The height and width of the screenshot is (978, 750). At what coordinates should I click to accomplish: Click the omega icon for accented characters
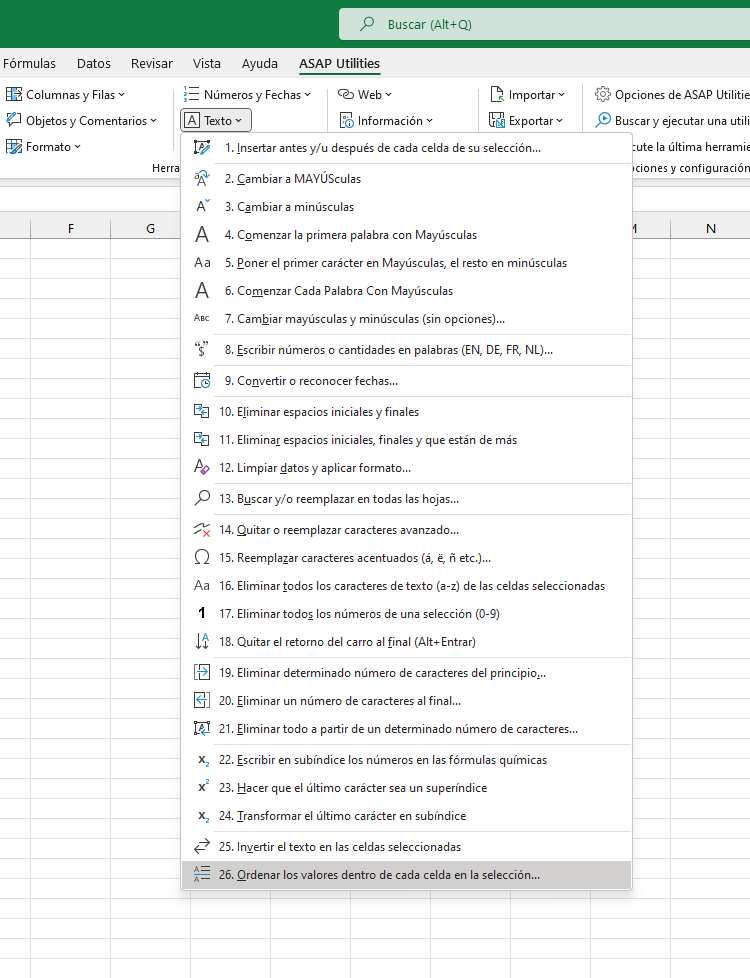(x=202, y=558)
